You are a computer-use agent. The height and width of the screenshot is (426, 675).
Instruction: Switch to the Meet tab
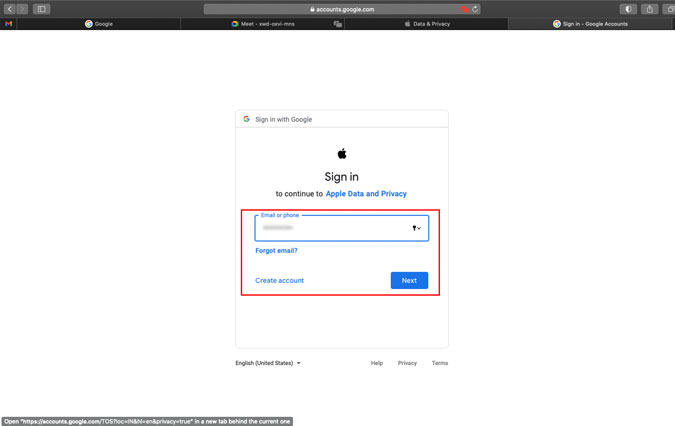tap(263, 24)
